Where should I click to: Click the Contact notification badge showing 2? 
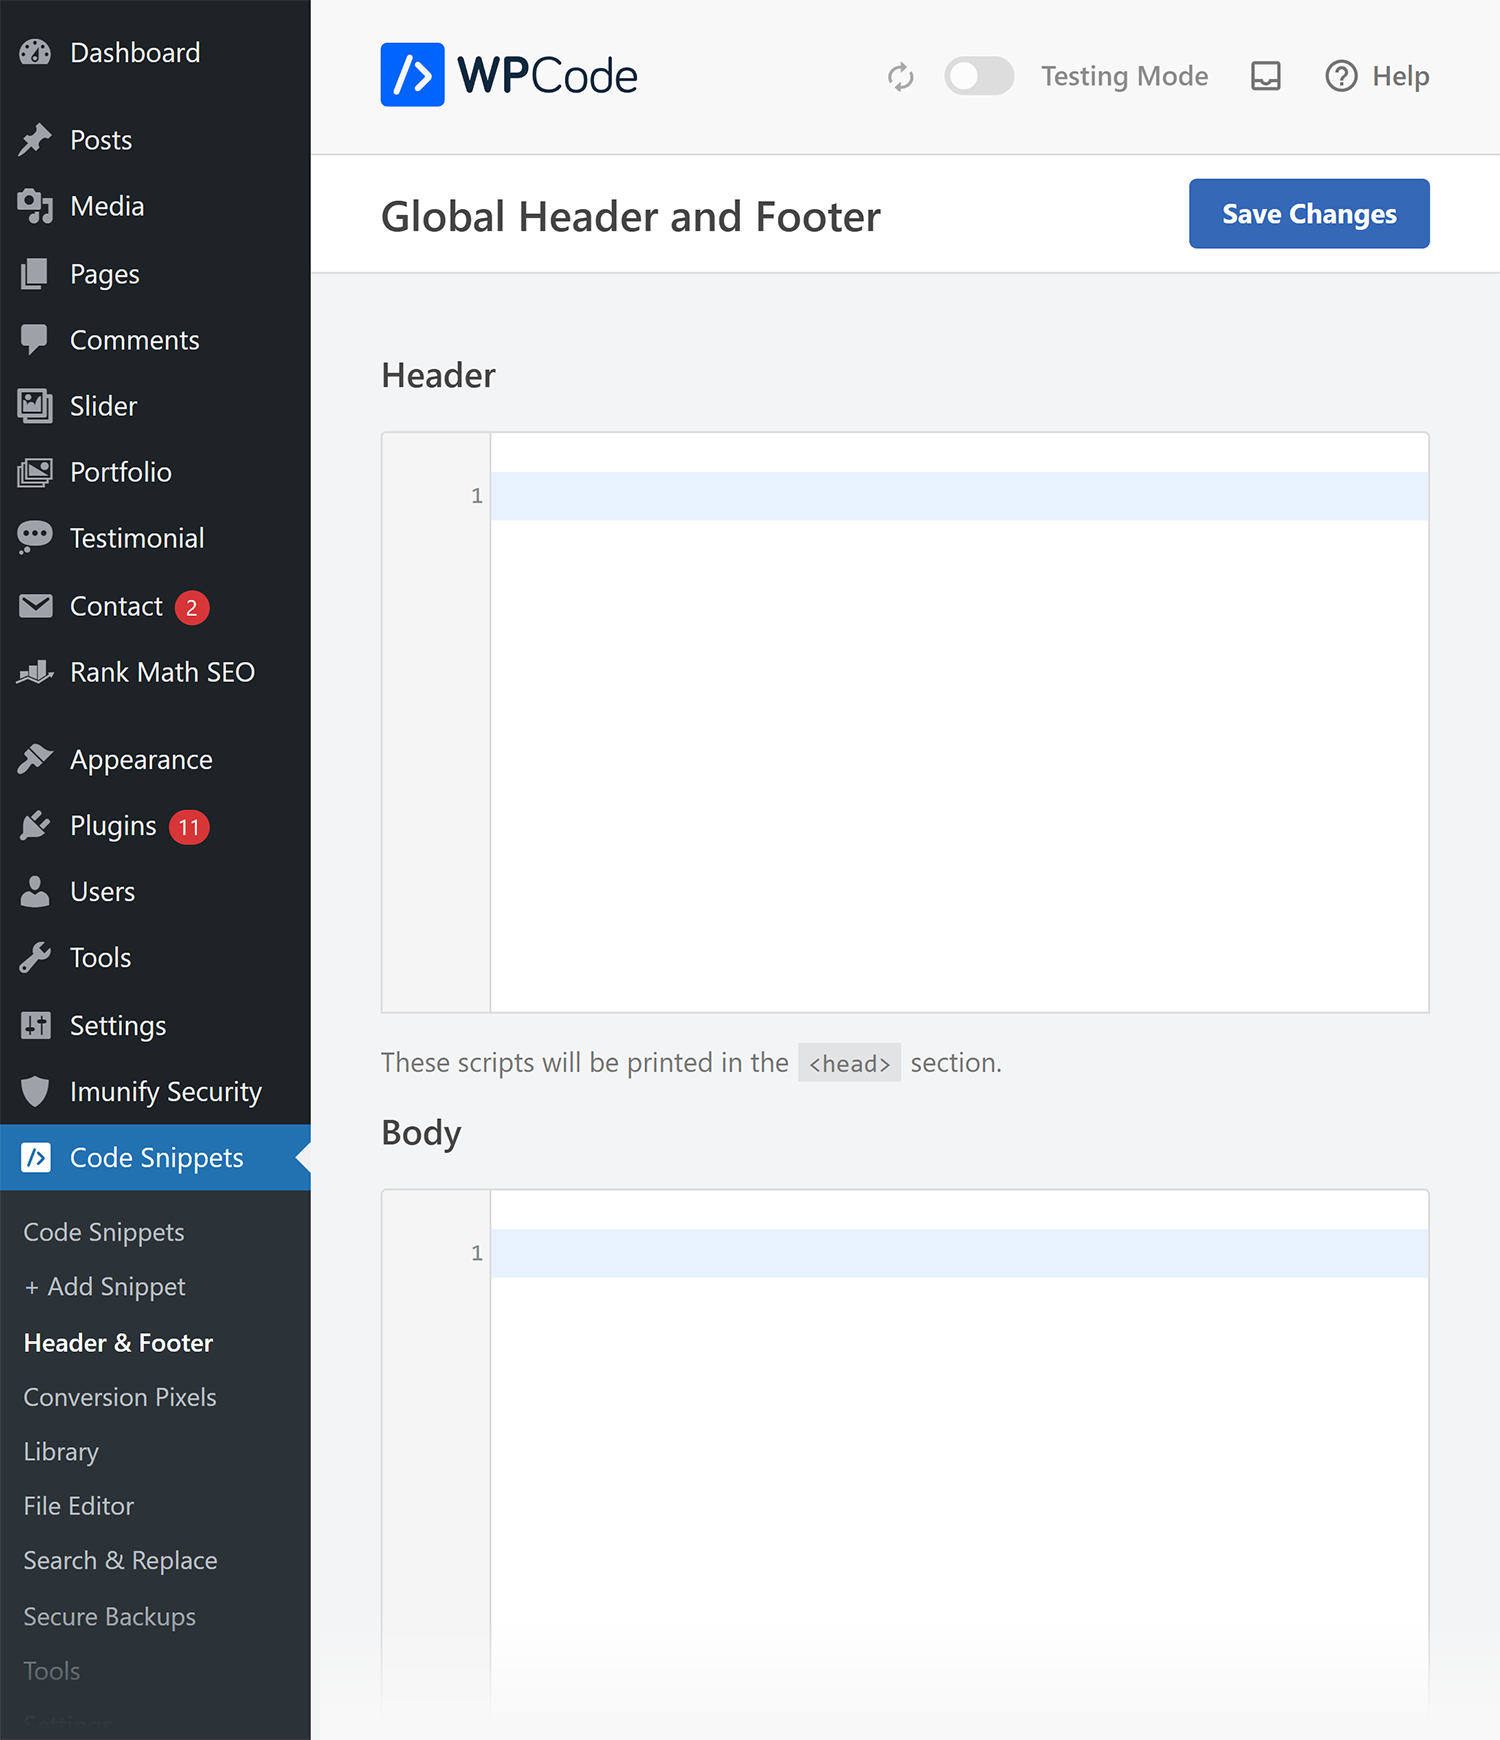click(x=192, y=607)
